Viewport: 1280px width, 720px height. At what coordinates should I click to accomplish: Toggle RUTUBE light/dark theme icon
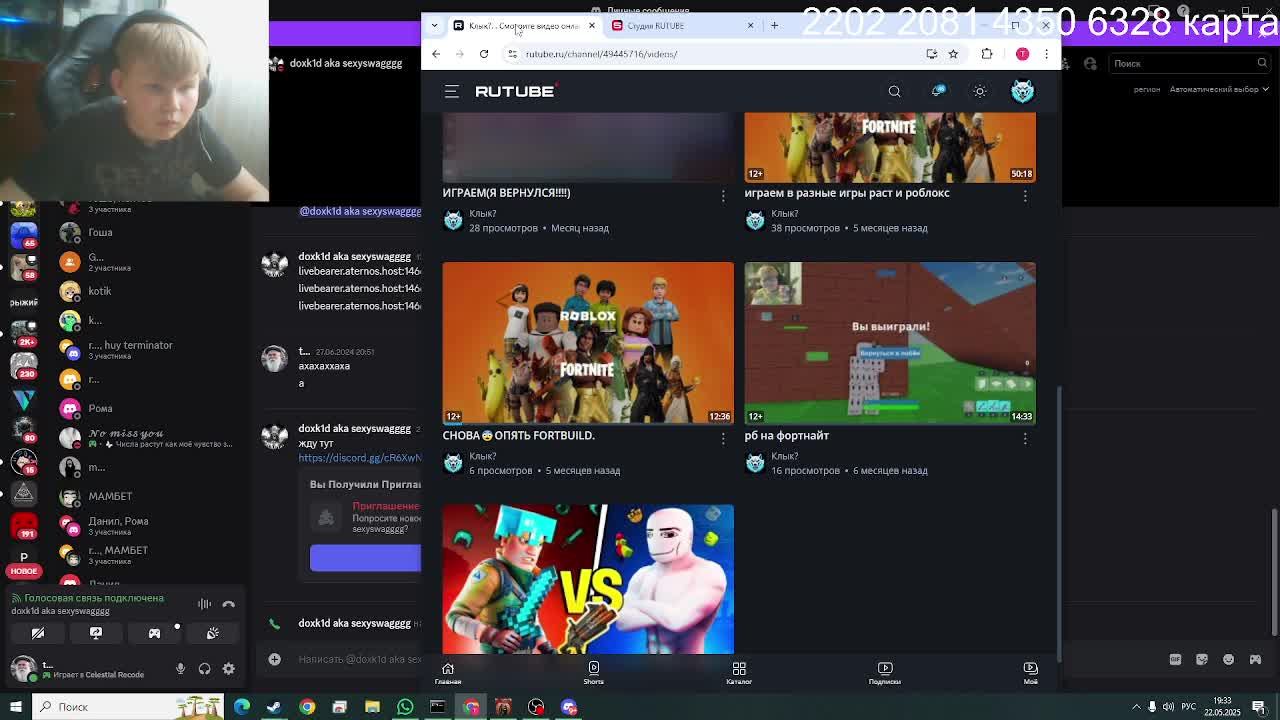(x=980, y=91)
